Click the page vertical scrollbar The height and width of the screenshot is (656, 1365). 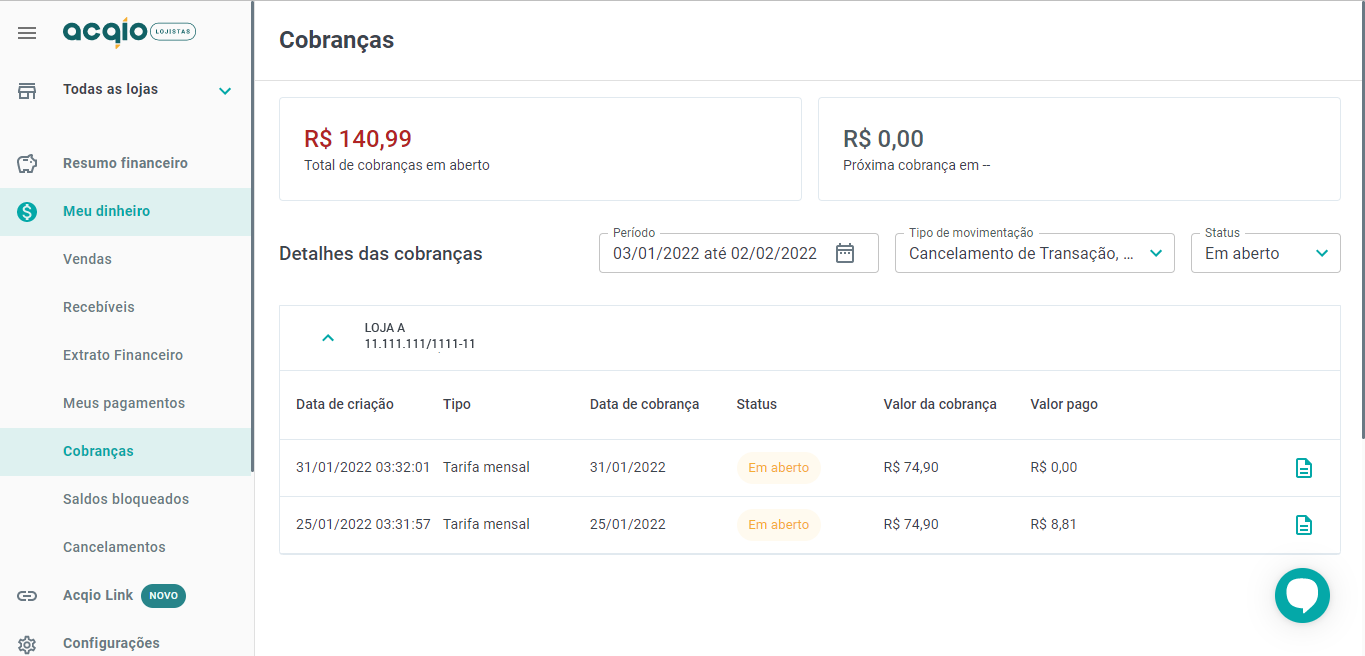pyautogui.click(x=1361, y=220)
